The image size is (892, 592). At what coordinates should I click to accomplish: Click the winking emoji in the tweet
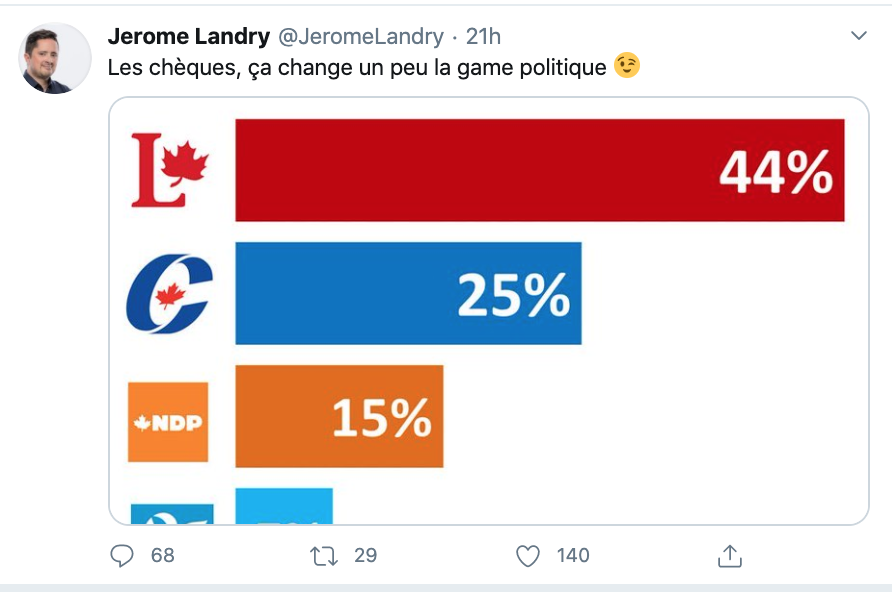coord(627,67)
